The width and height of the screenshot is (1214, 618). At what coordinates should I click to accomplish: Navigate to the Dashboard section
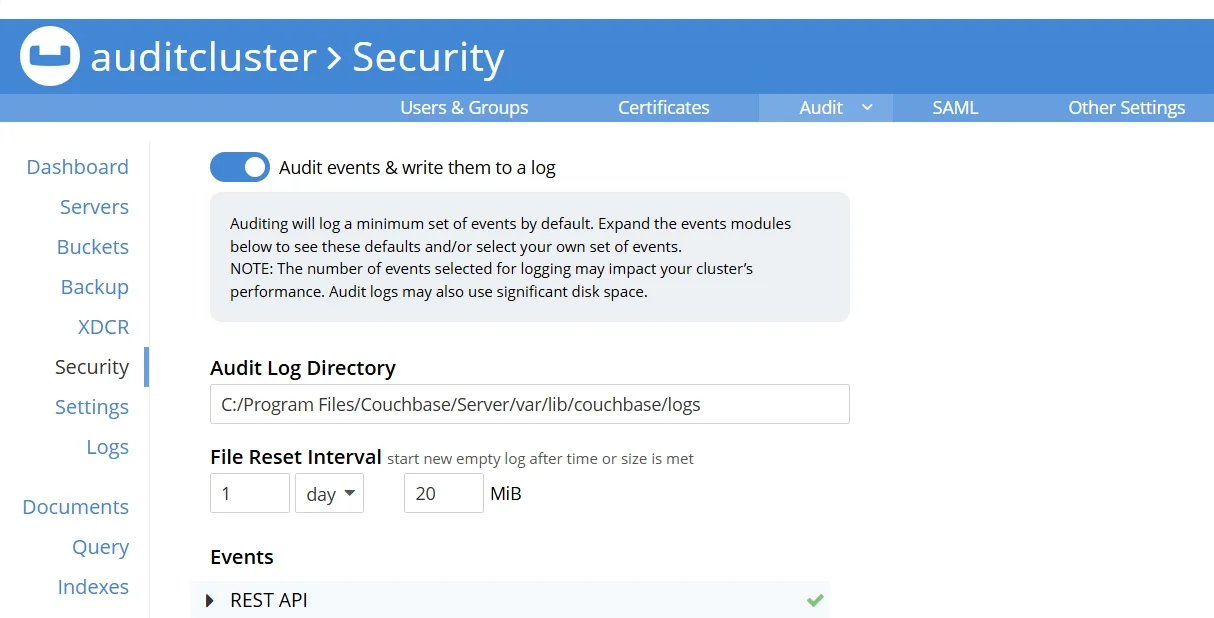coord(77,166)
